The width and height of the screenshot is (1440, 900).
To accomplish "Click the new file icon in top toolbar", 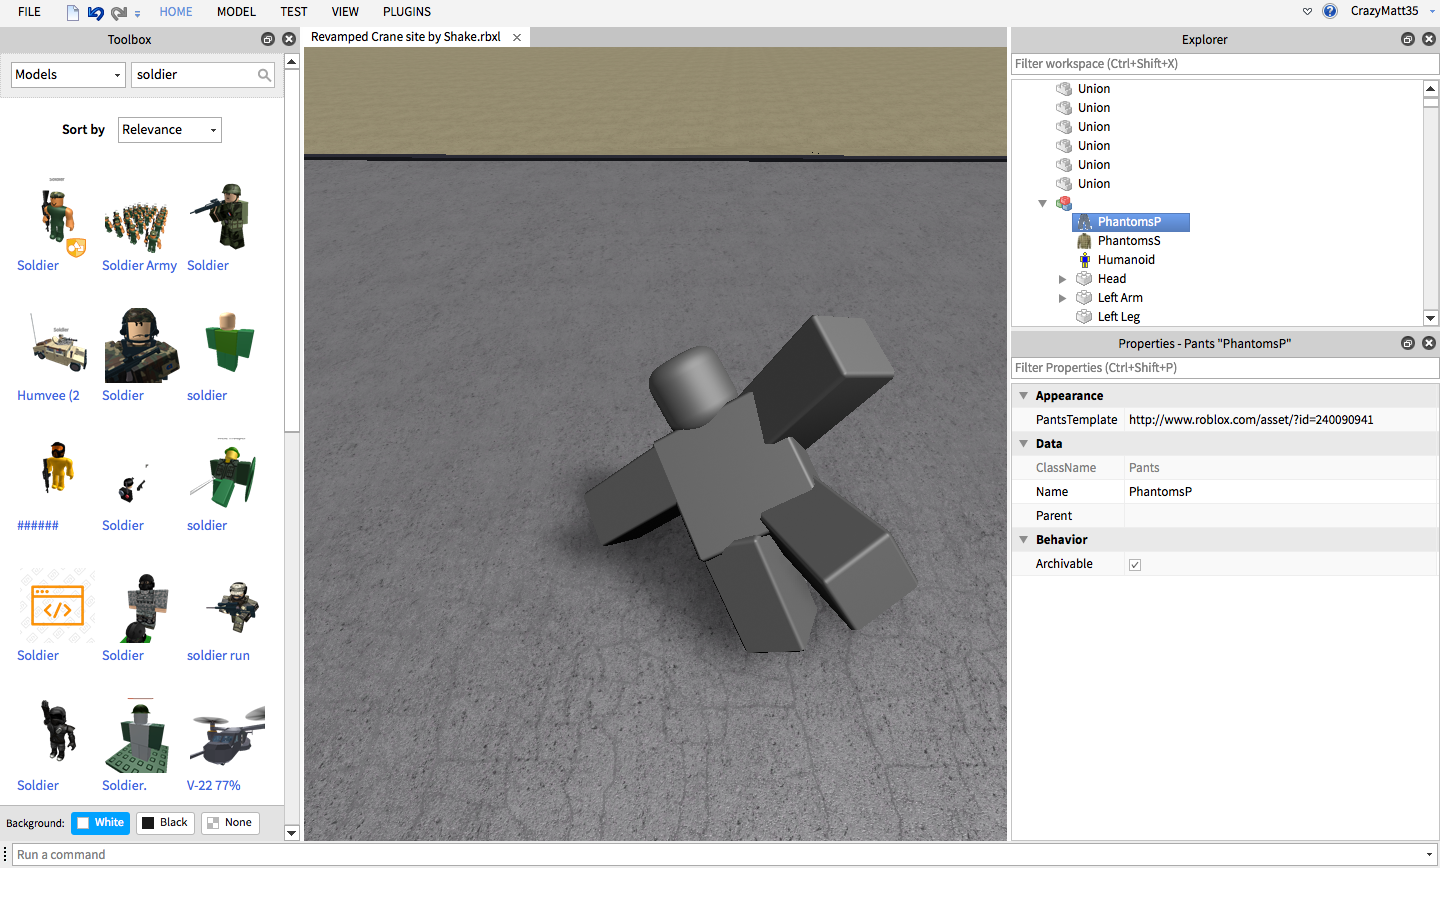I will tap(73, 12).
